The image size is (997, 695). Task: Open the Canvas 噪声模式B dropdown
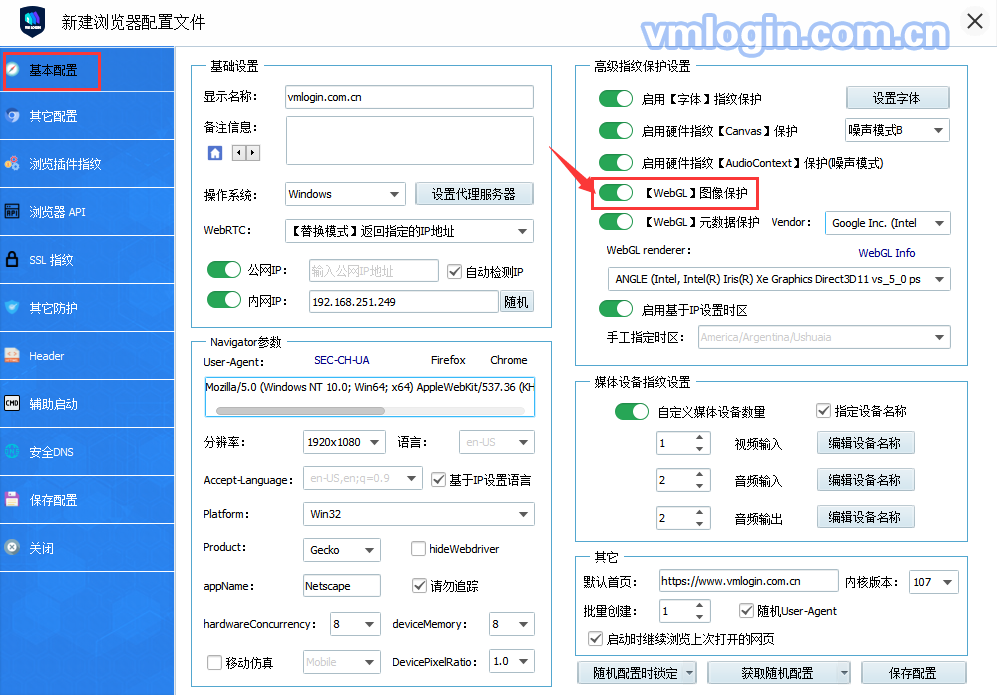point(897,130)
